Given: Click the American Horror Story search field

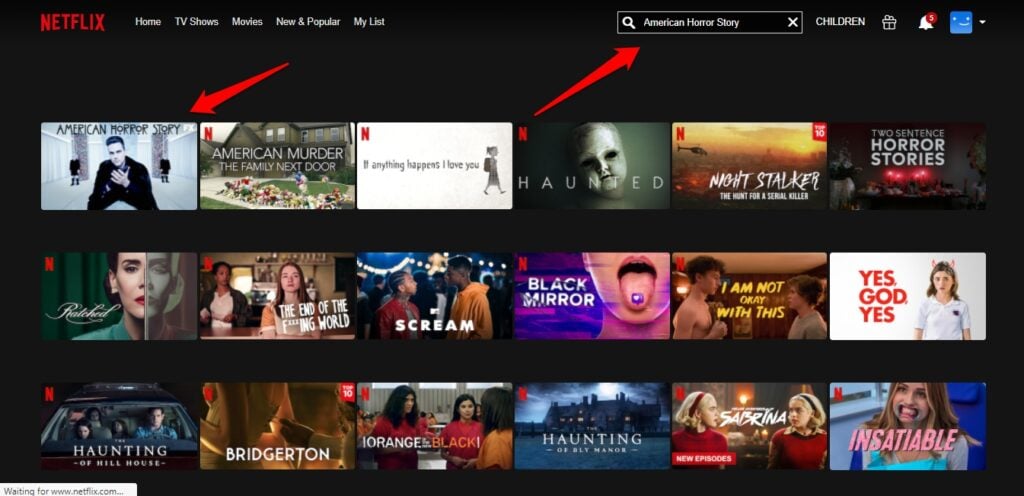Looking at the screenshot, I should coord(710,22).
